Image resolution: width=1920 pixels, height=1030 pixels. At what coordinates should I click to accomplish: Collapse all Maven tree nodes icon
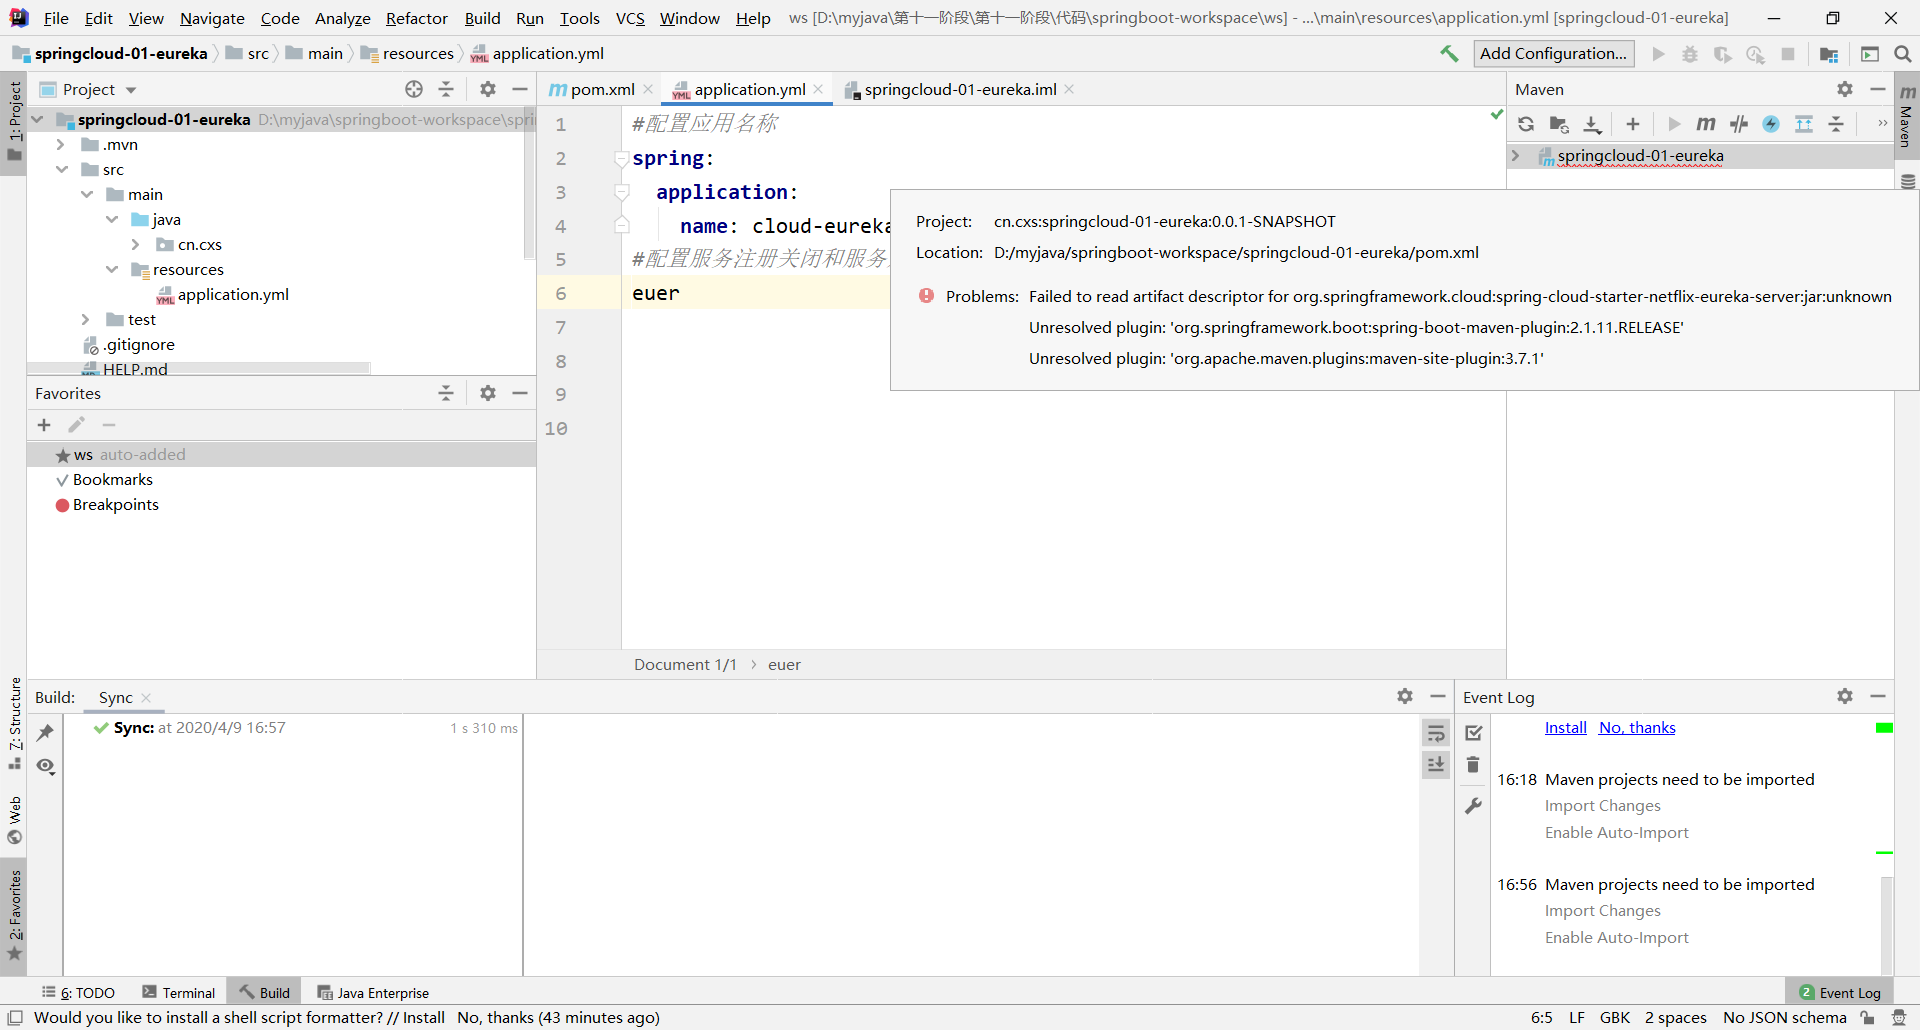pos(1836,124)
